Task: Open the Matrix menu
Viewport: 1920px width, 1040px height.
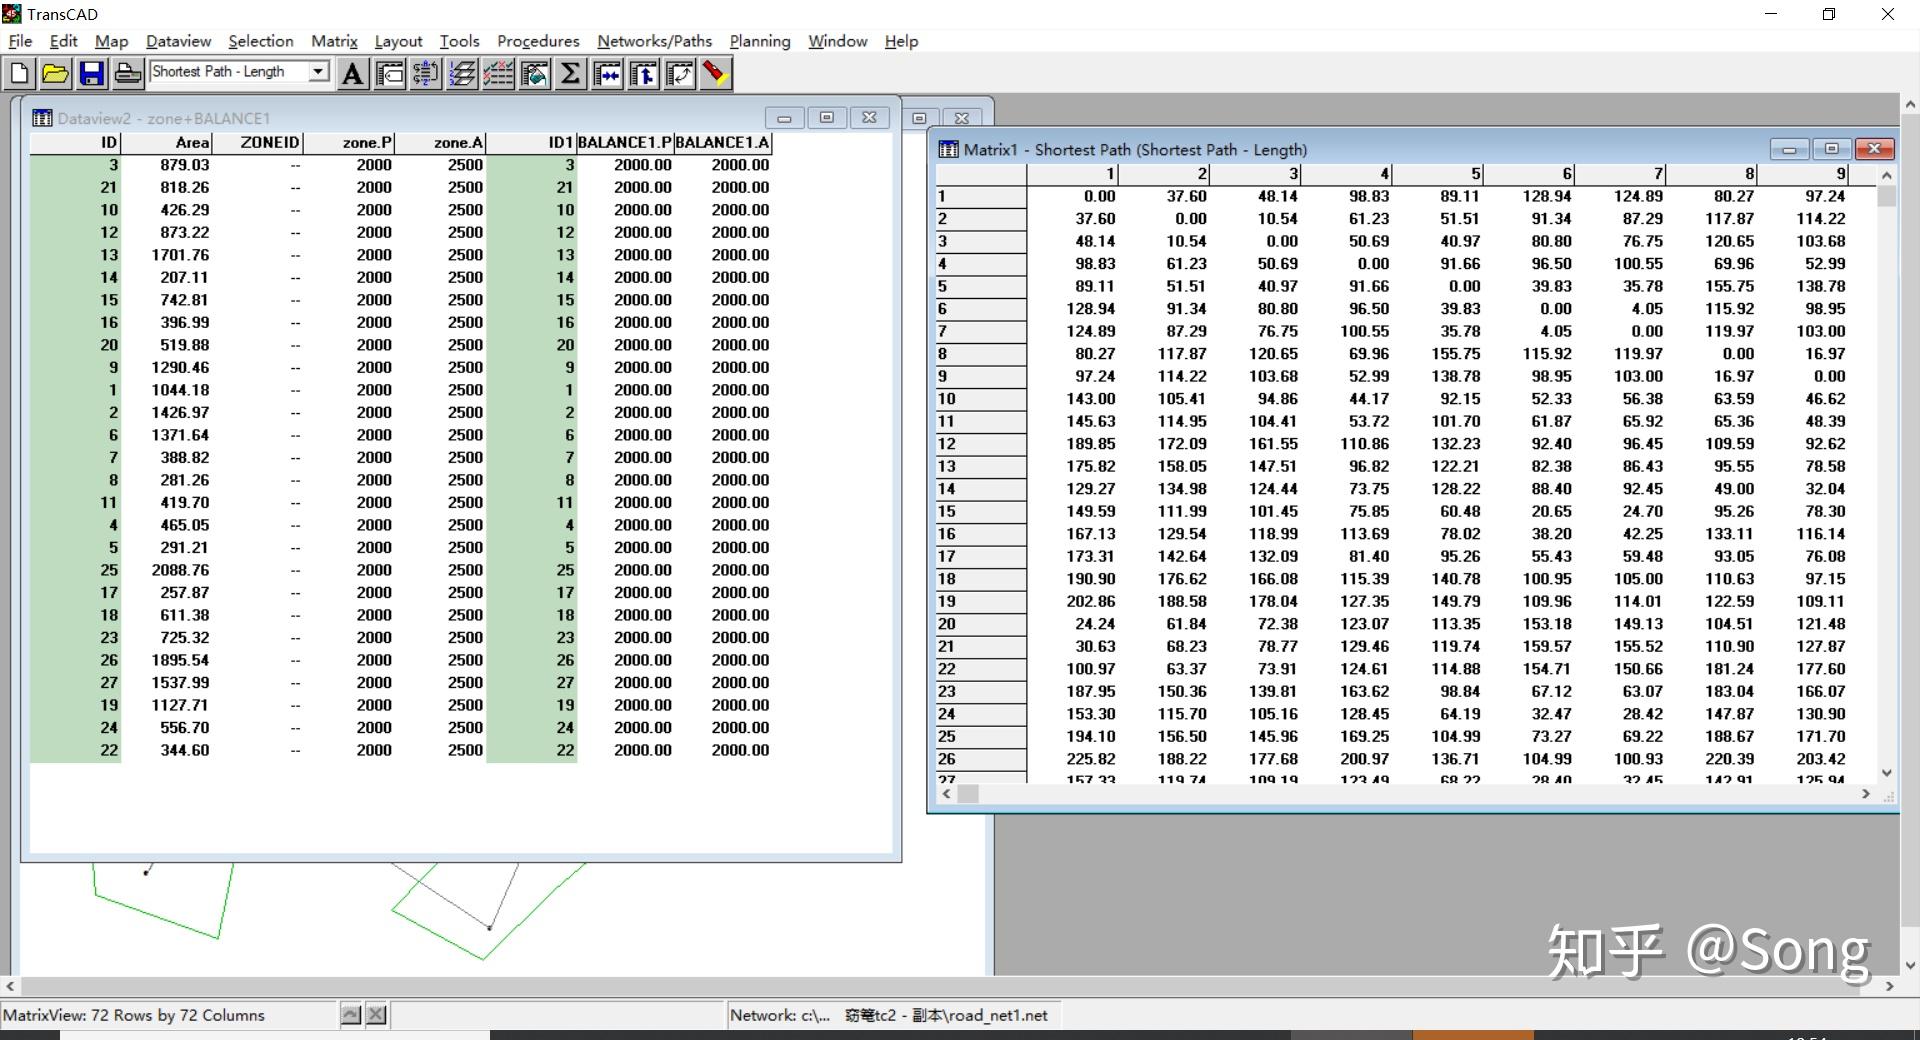Action: 334,41
